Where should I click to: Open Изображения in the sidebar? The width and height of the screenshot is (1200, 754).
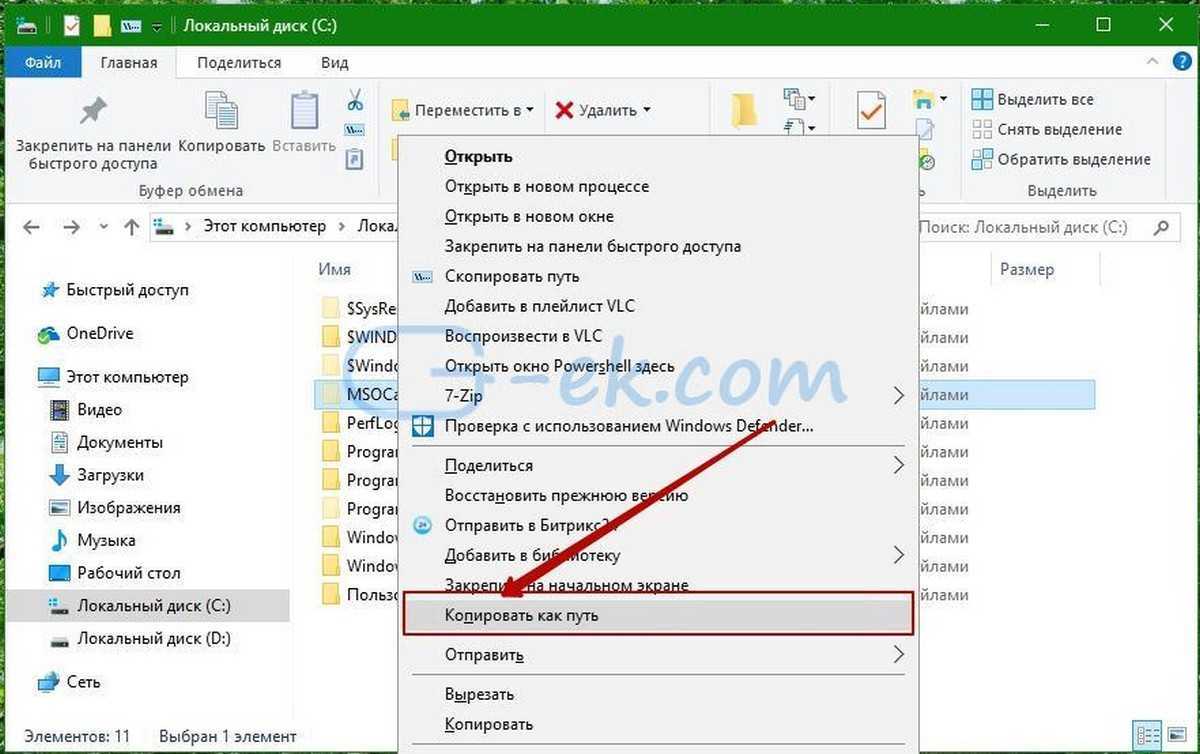[129, 508]
